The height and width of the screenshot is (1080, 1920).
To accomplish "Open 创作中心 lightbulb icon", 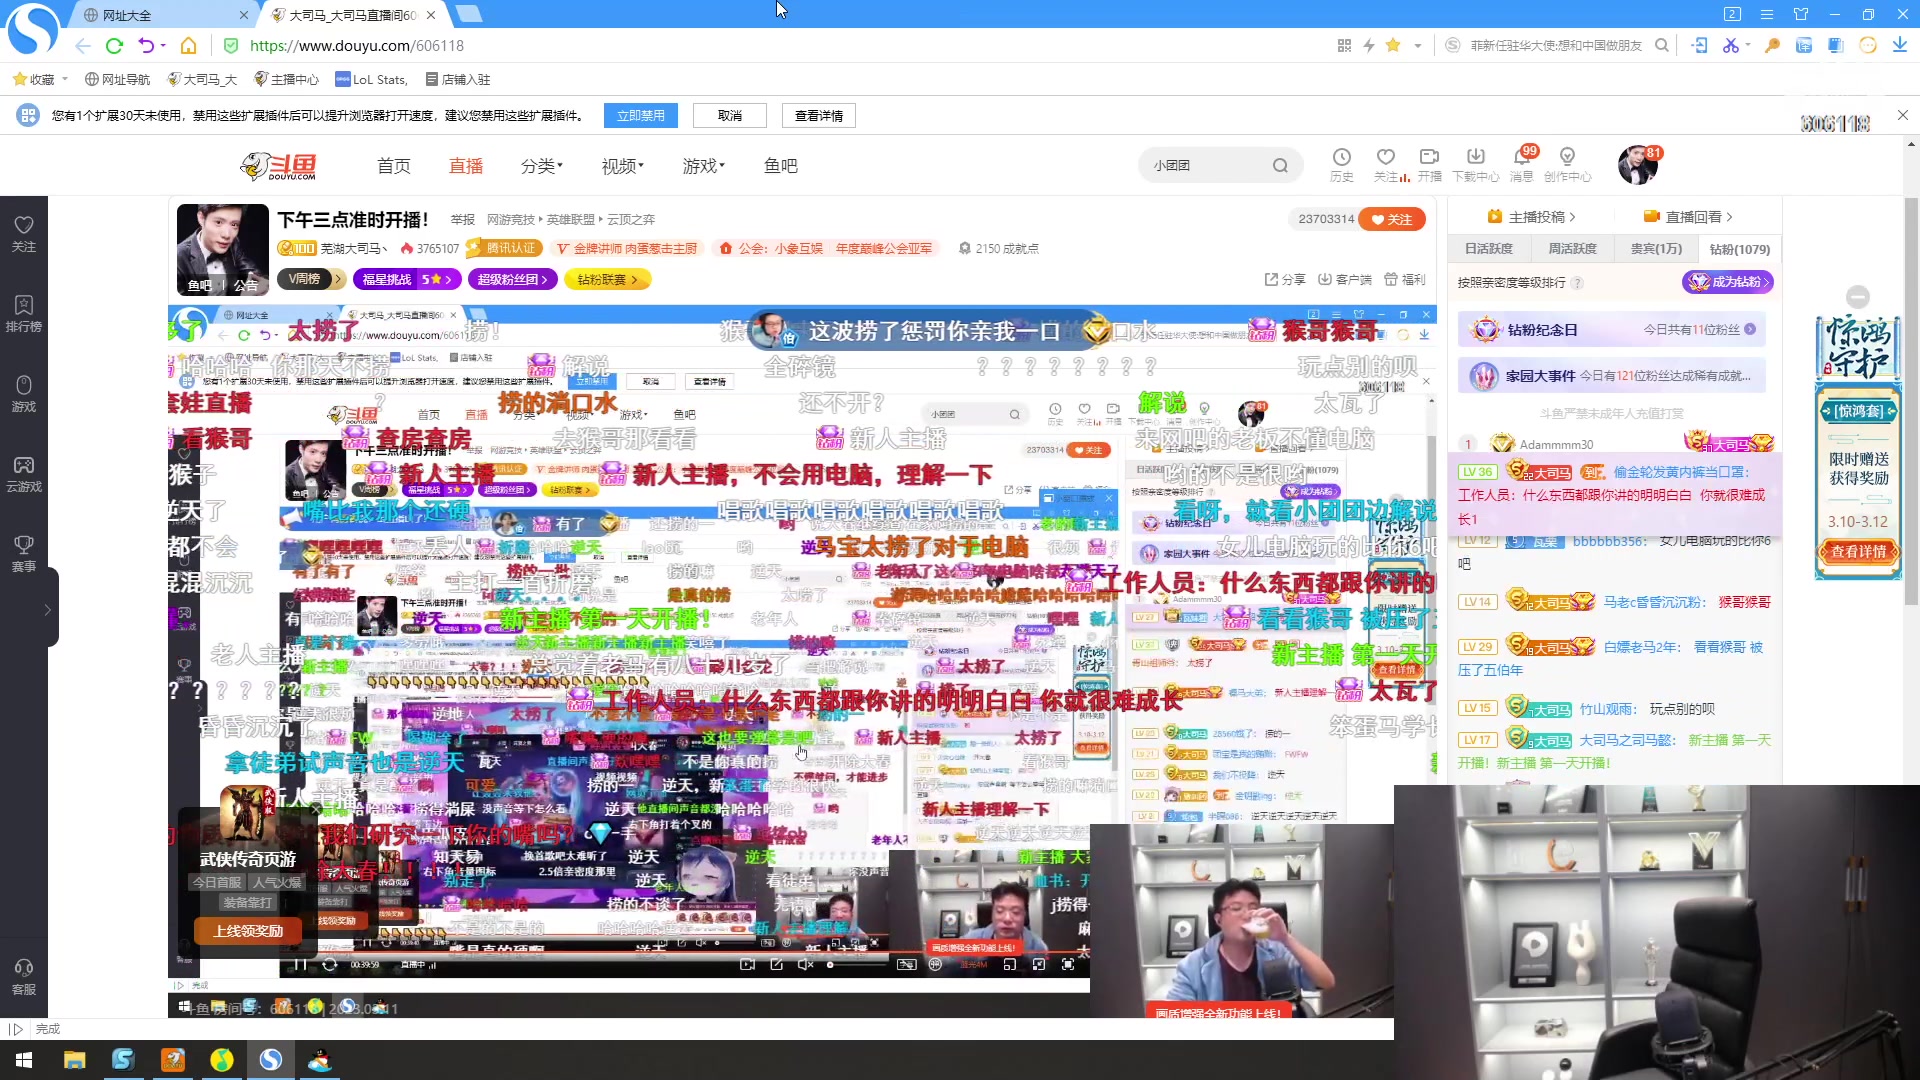I will 1567,165.
